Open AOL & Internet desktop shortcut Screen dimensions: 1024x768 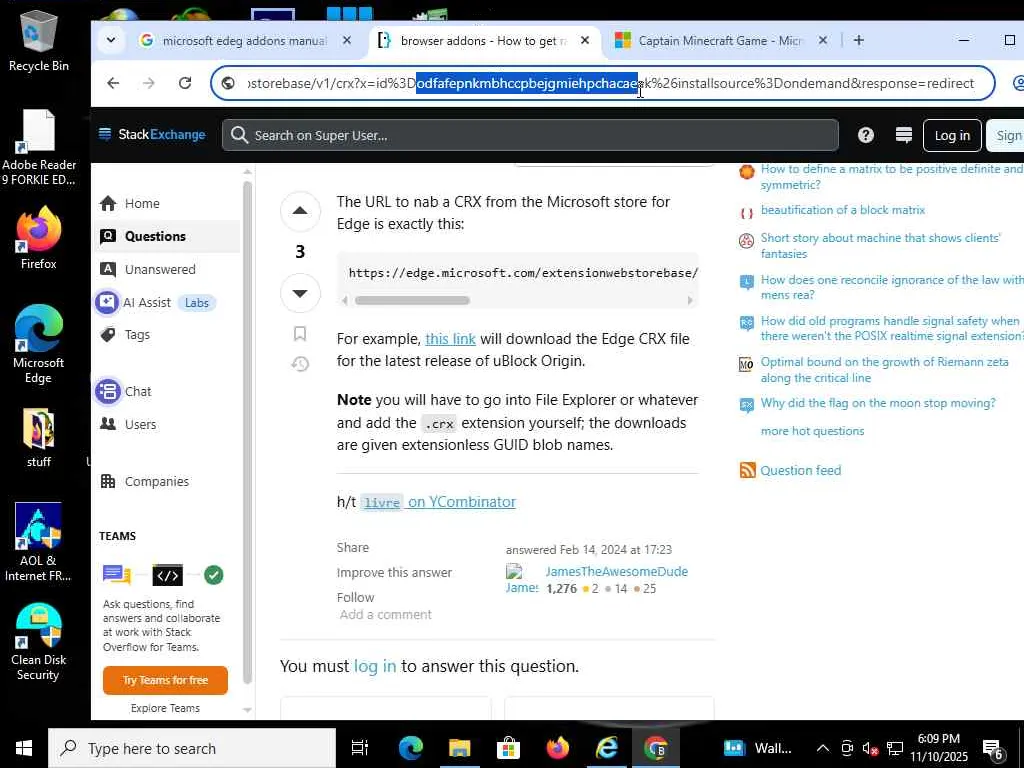39,543
